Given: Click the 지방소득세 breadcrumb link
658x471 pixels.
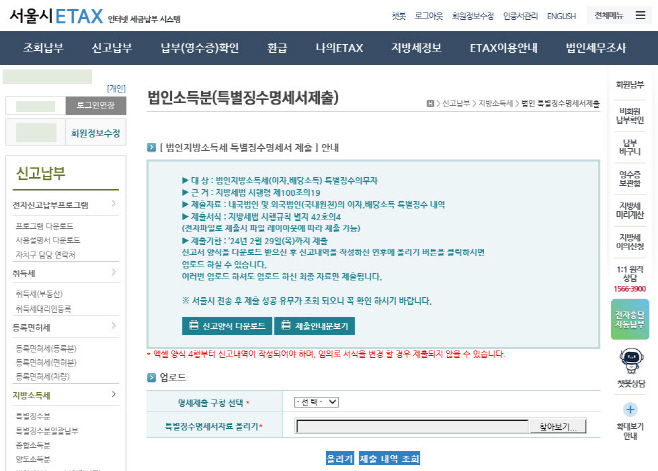Looking at the screenshot, I should point(496,103).
